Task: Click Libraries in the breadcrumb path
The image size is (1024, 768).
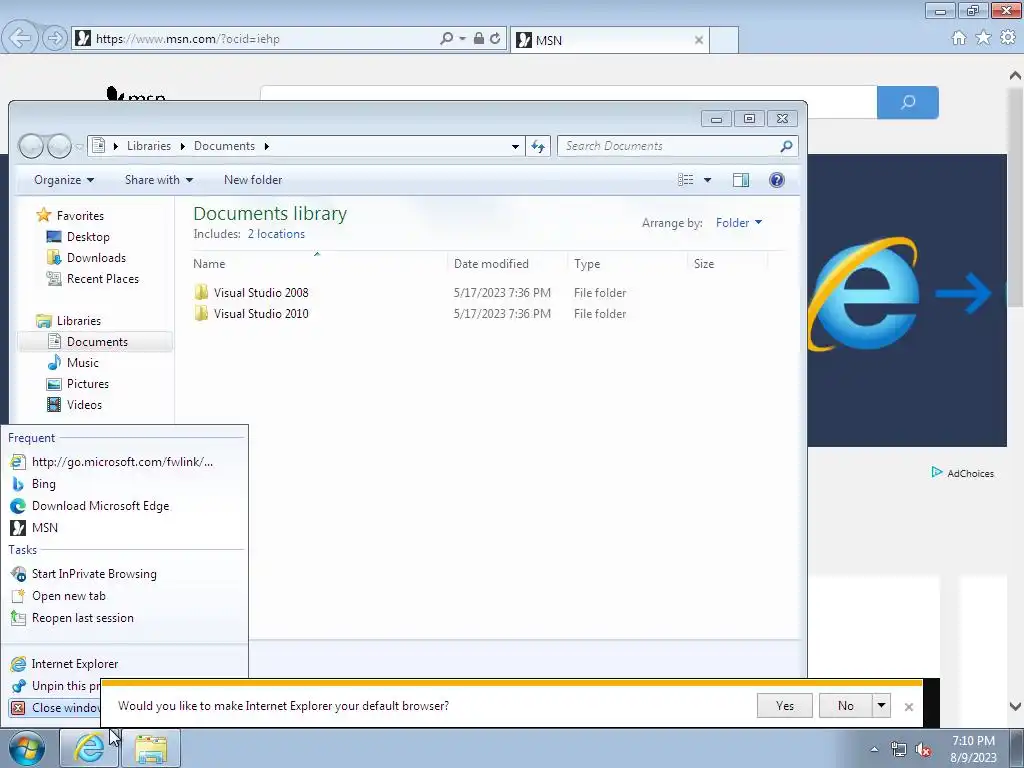Action: pos(149,146)
